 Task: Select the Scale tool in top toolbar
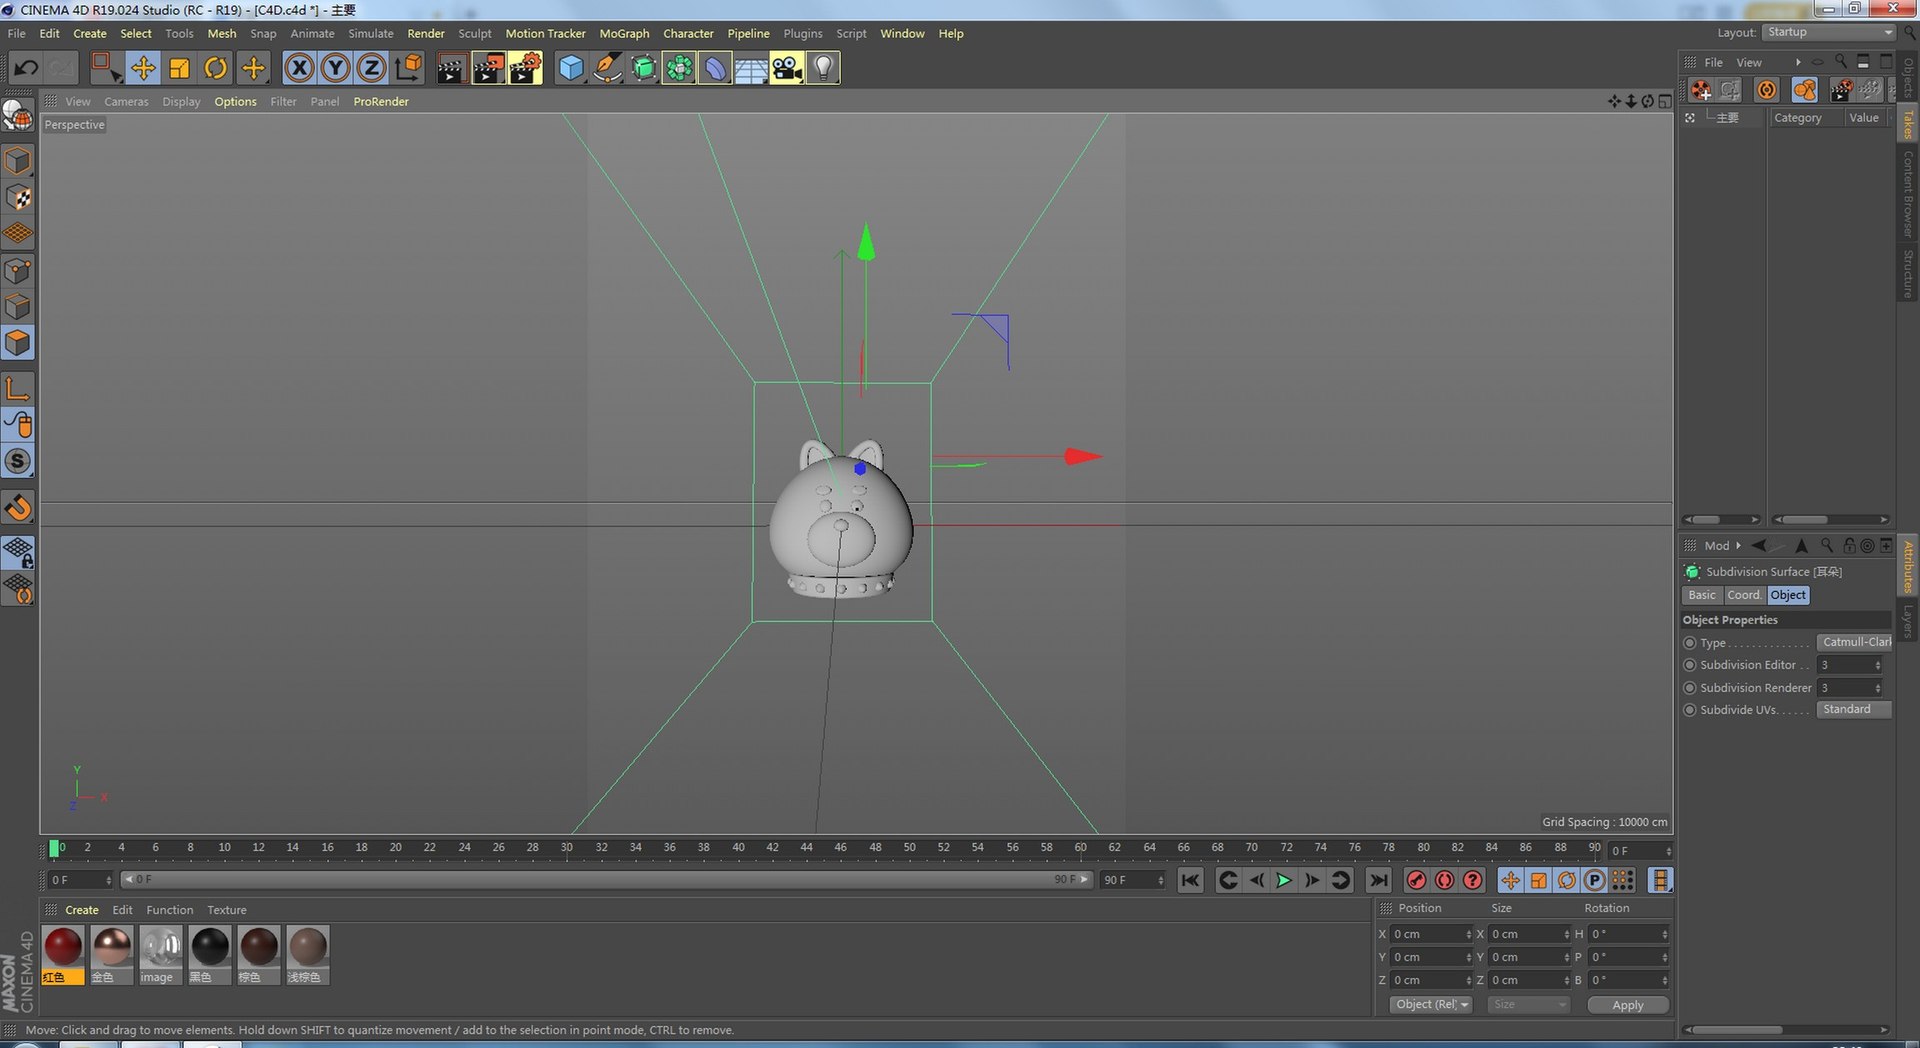pos(179,68)
